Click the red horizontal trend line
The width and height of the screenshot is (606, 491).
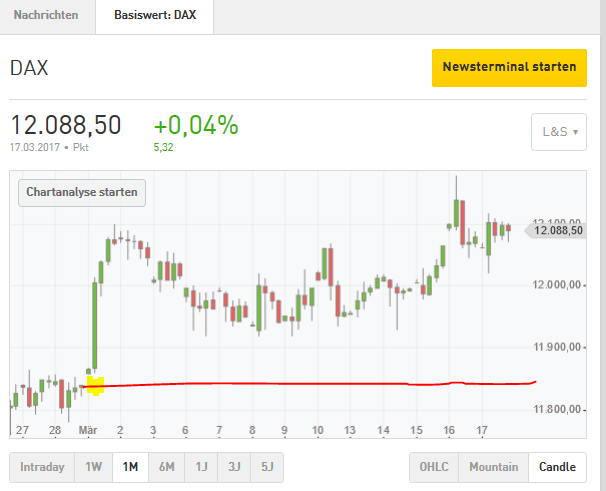click(300, 383)
